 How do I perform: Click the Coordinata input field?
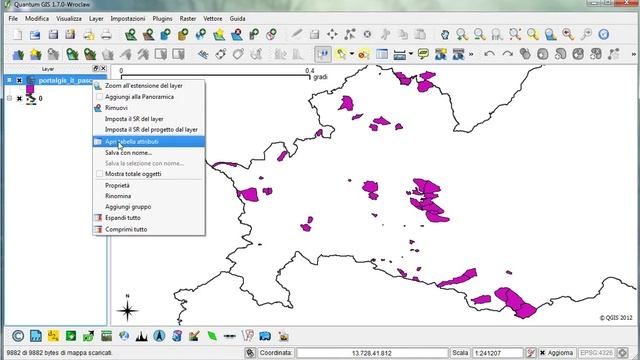click(372, 353)
